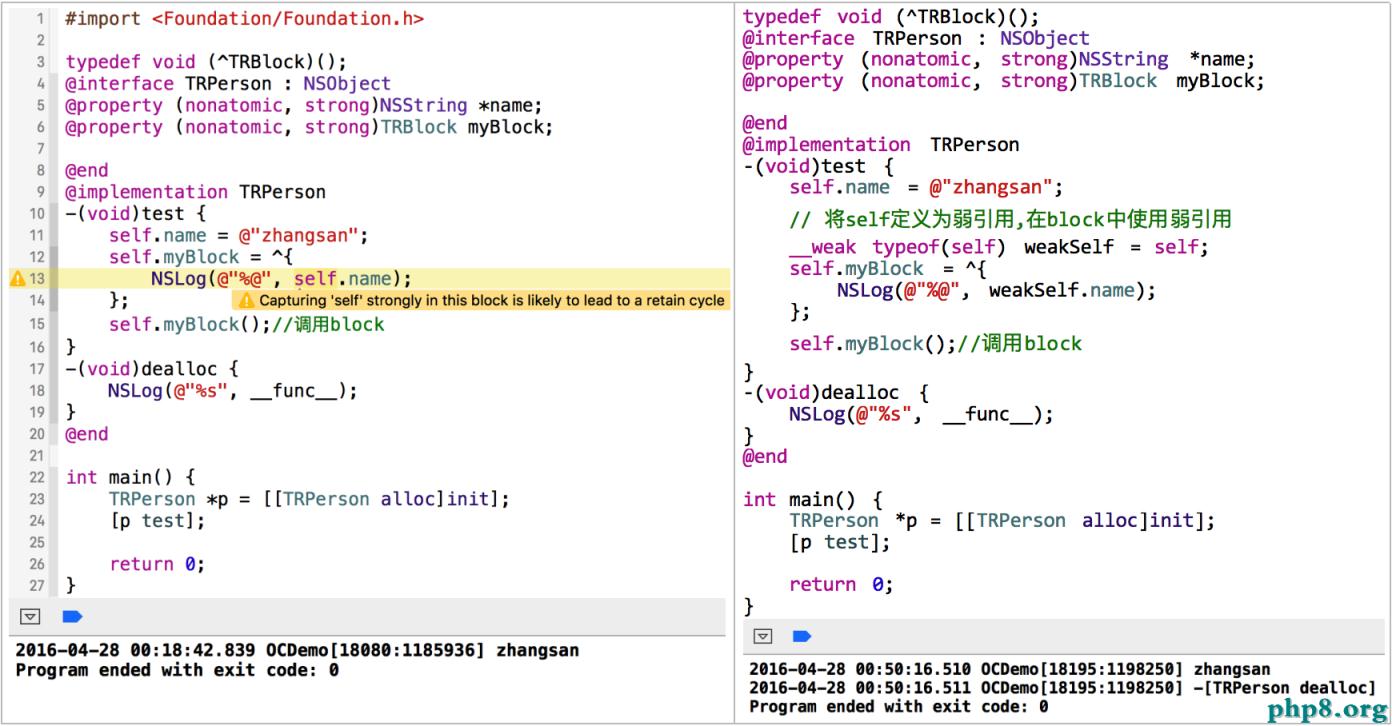Click the code folding ribbon next to line 12

(x=54, y=257)
